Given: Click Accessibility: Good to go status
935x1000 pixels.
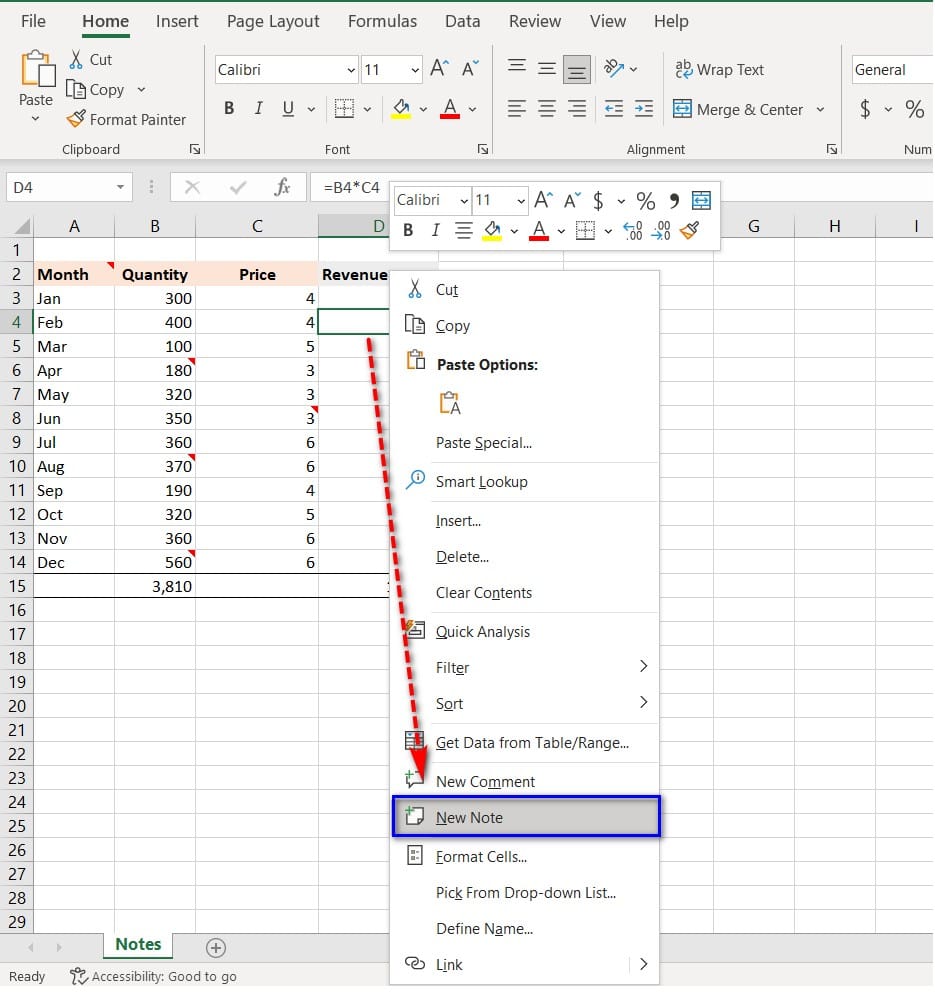Looking at the screenshot, I should [153, 976].
